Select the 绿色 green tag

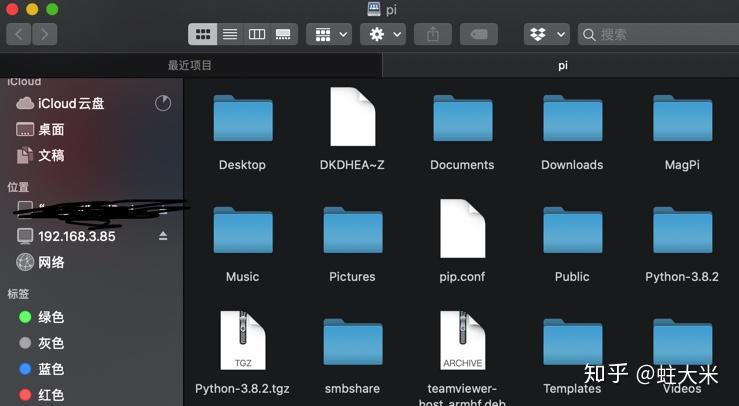(41, 317)
